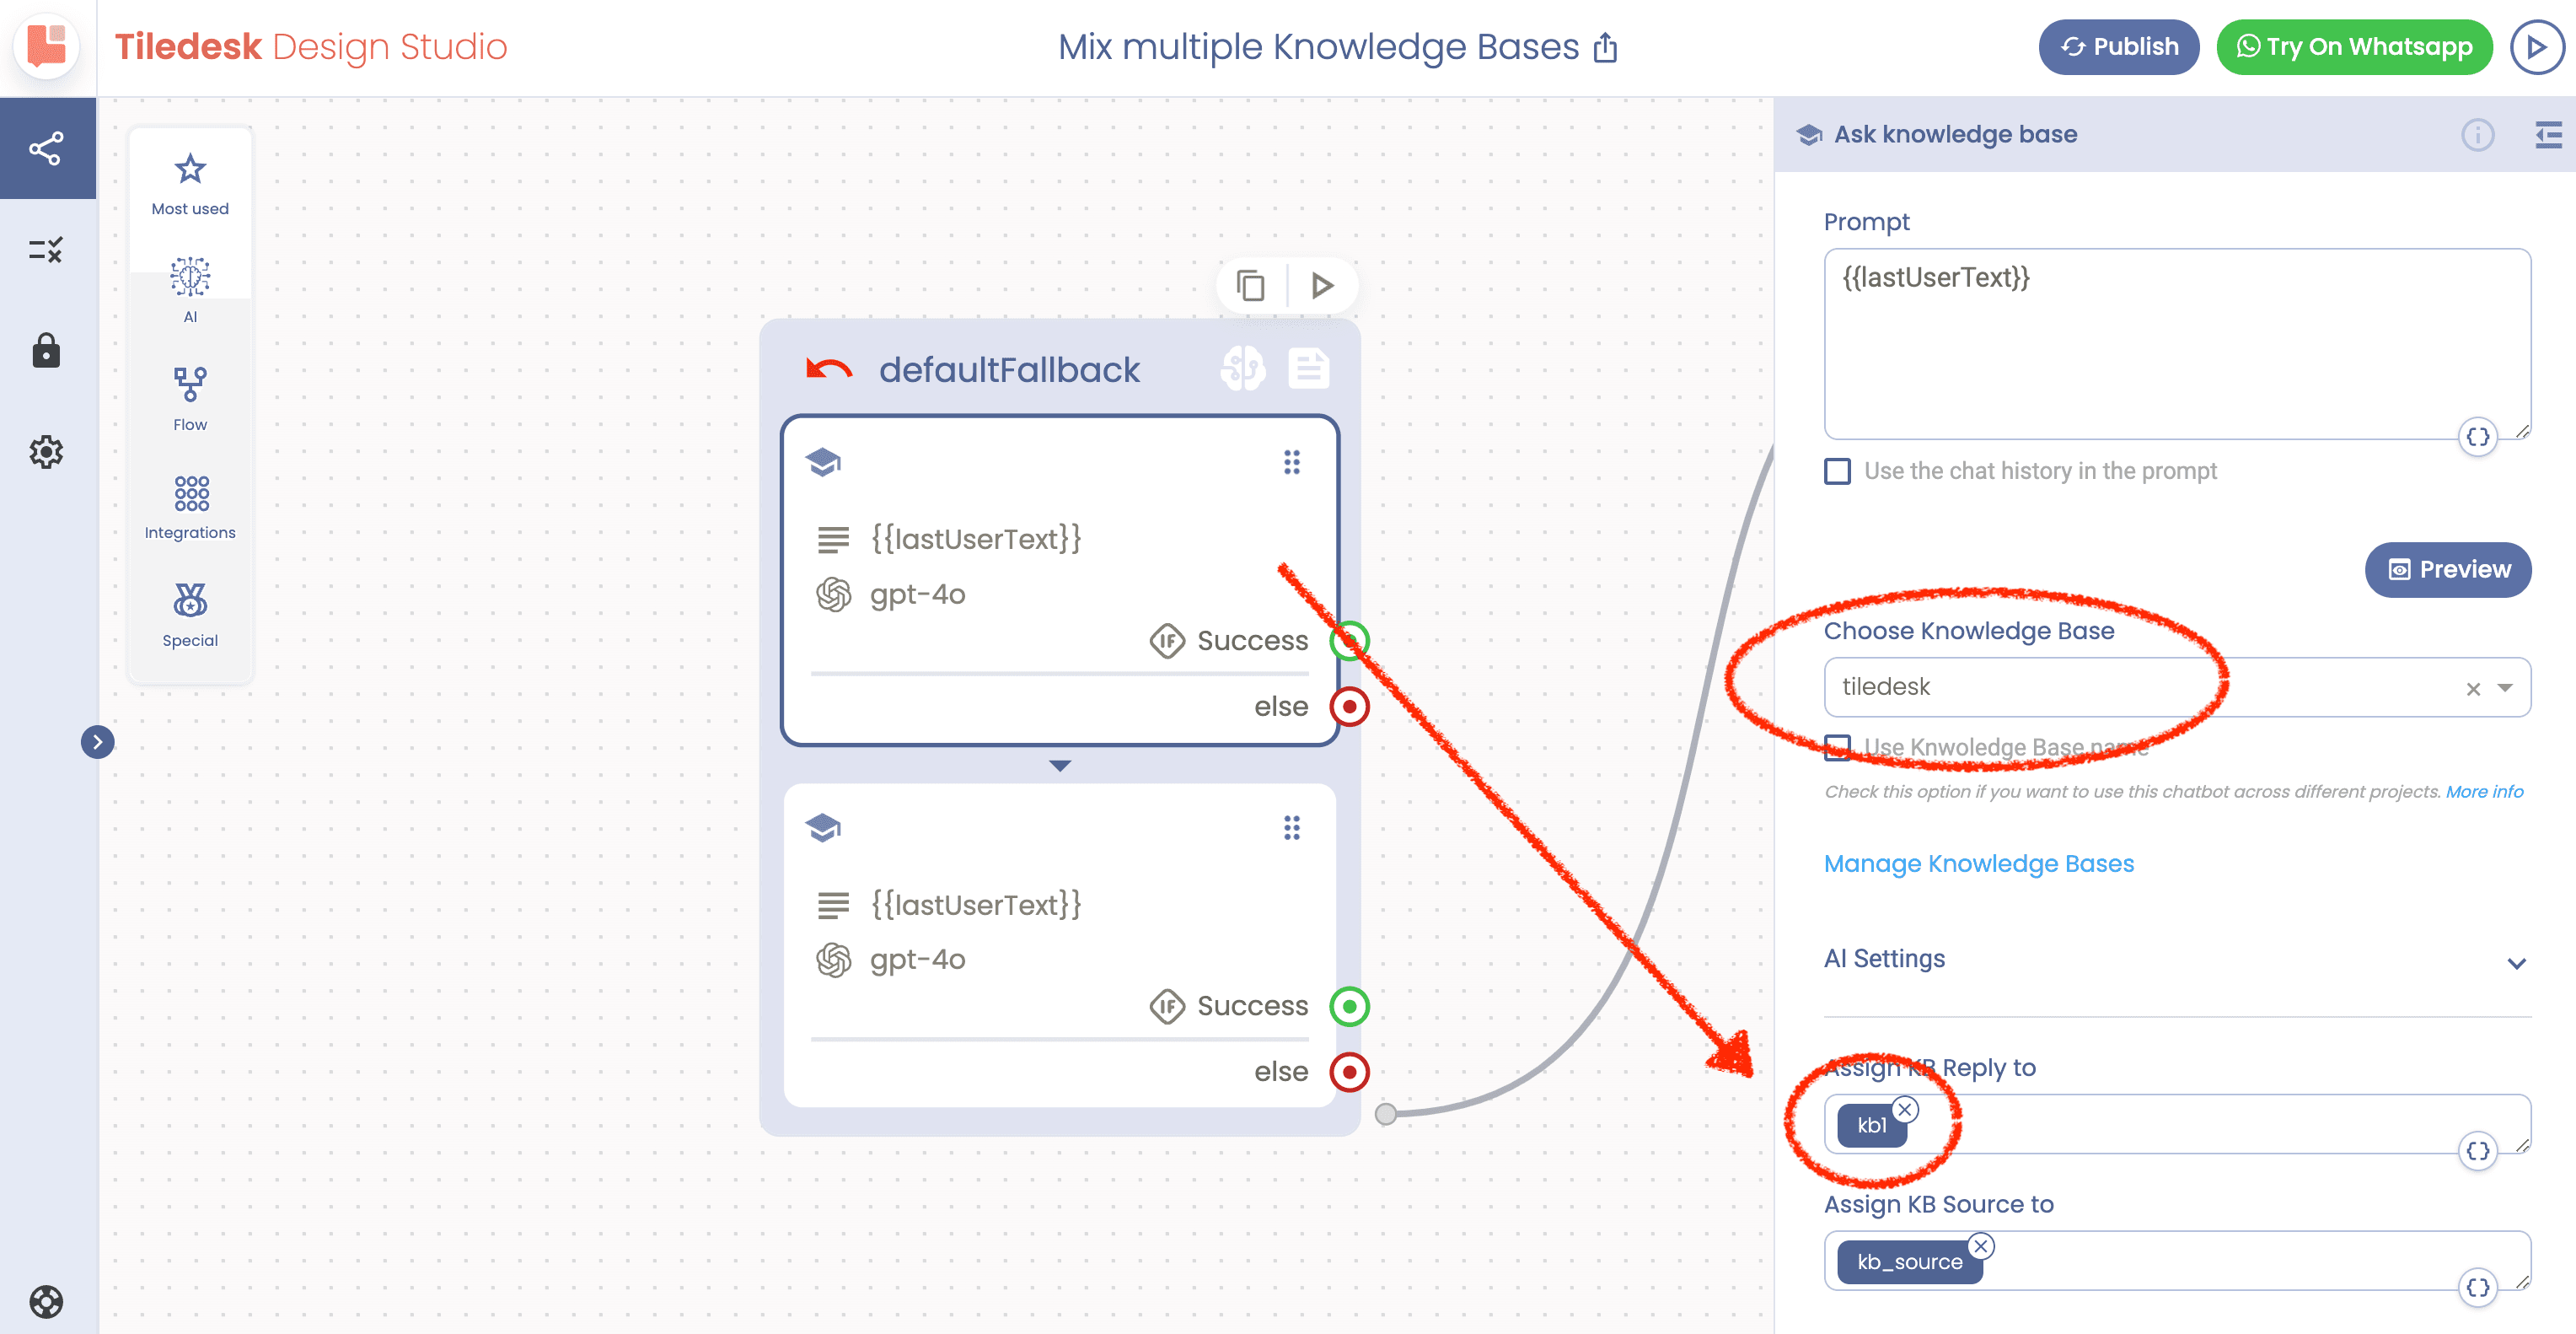Viewport: 2576px width, 1334px height.
Task: Click first action's else connector
Action: click(1349, 707)
